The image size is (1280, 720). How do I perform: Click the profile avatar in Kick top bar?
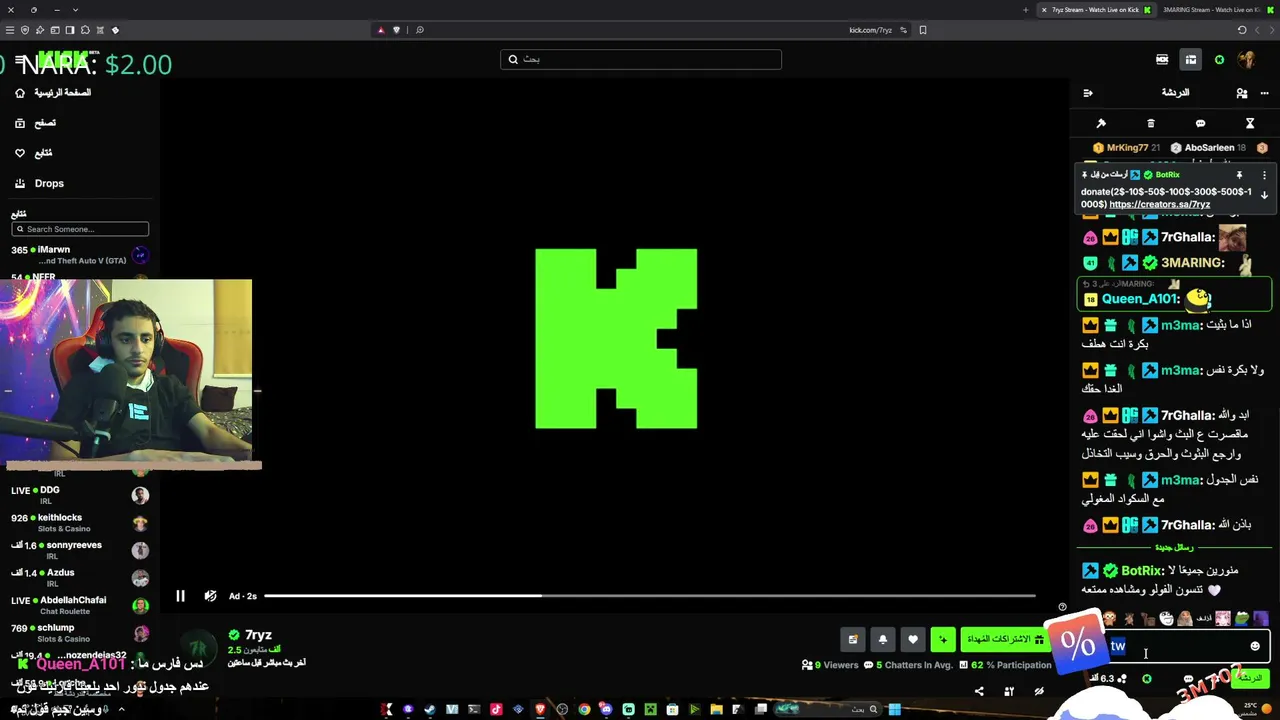[x=1247, y=60]
